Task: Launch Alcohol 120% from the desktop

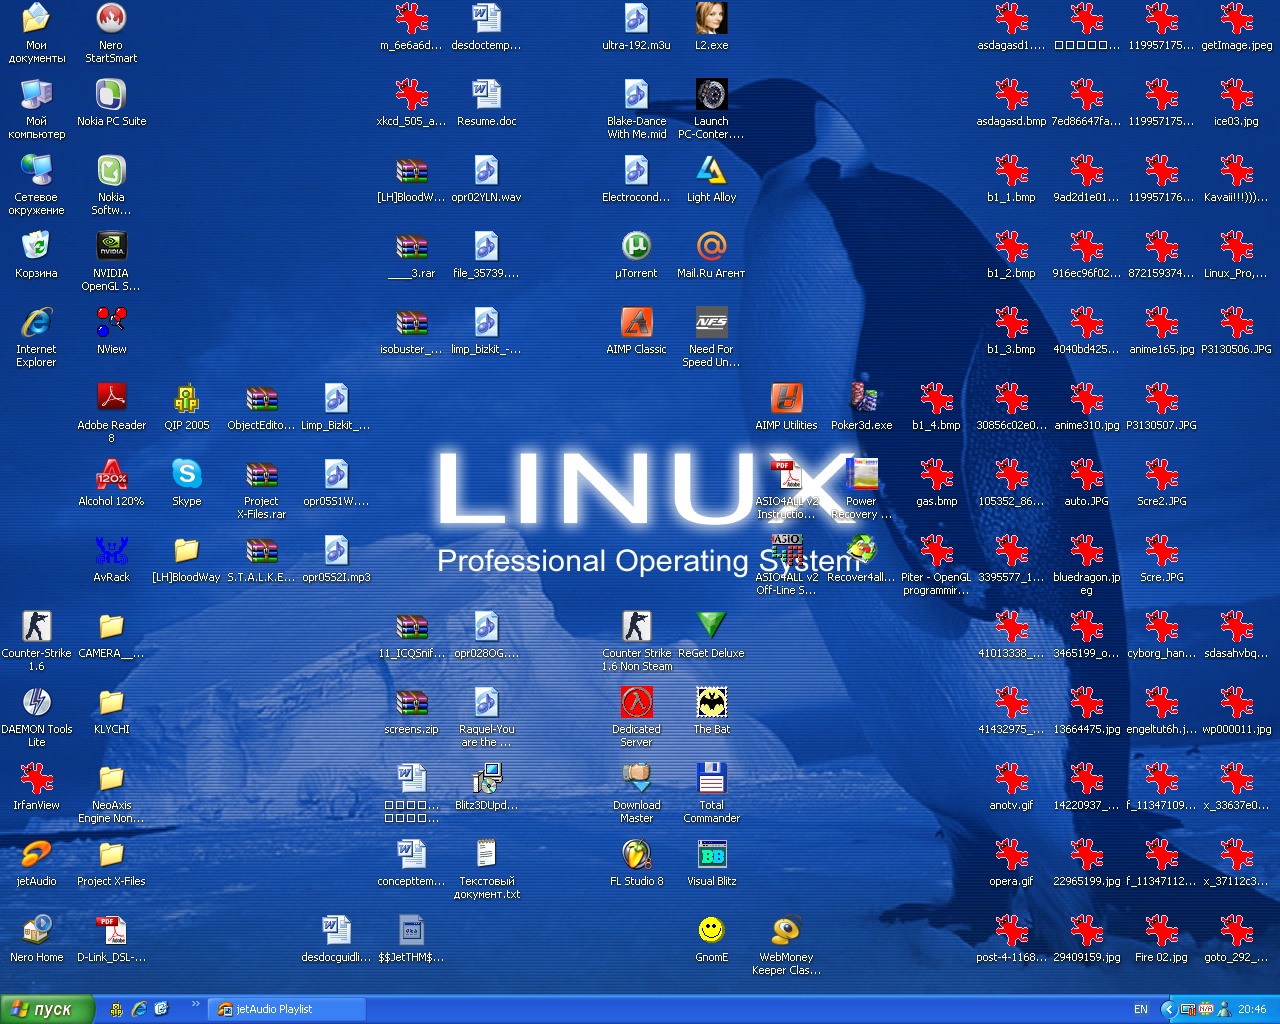Action: click(111, 475)
